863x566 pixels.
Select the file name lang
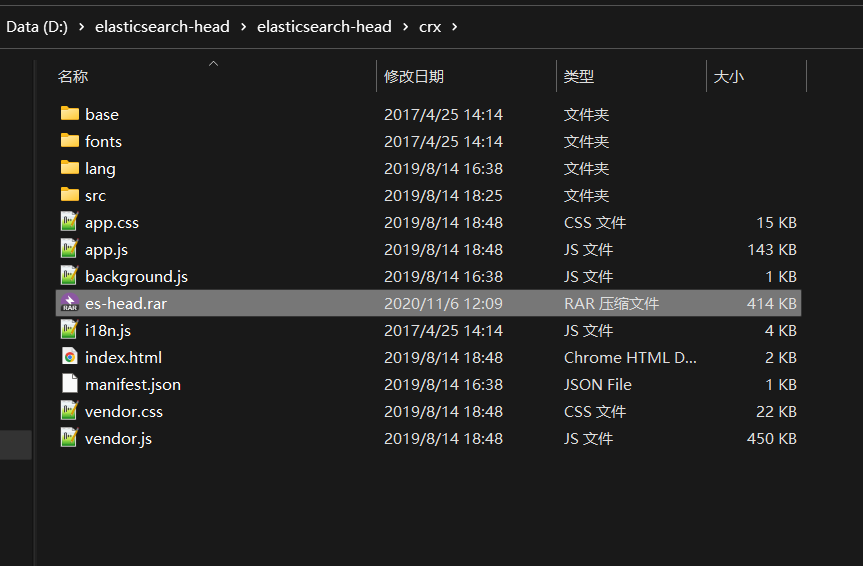pos(100,168)
